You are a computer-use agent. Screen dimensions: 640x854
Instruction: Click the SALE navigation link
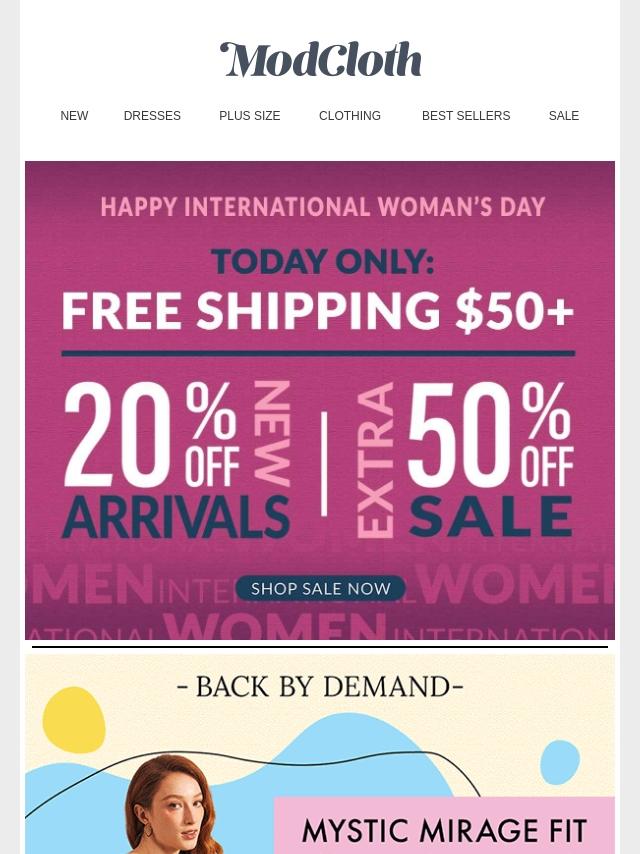point(564,116)
